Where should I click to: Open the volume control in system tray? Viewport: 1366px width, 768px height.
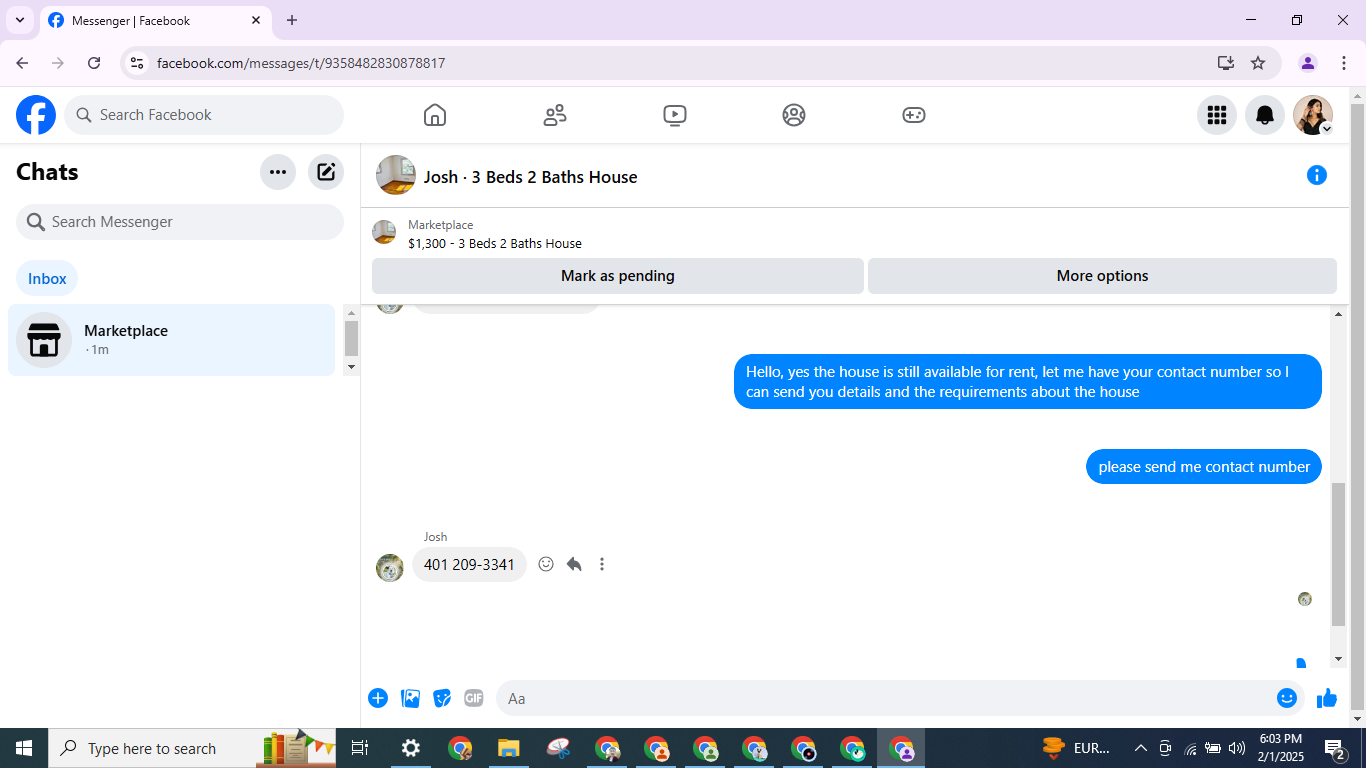pos(1237,748)
